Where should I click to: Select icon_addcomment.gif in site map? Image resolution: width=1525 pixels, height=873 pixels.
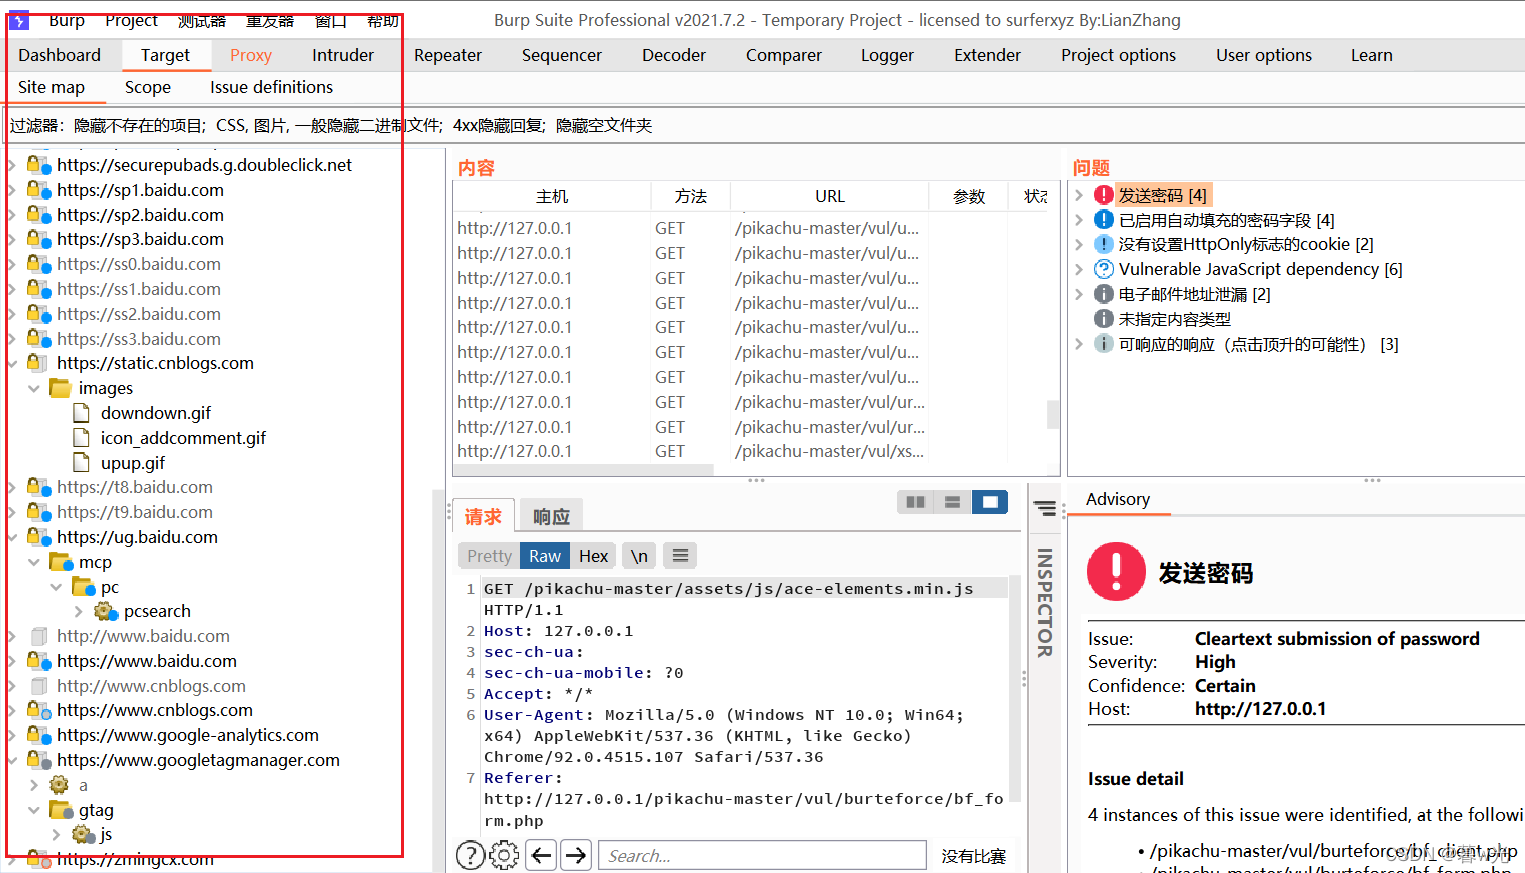tap(183, 438)
